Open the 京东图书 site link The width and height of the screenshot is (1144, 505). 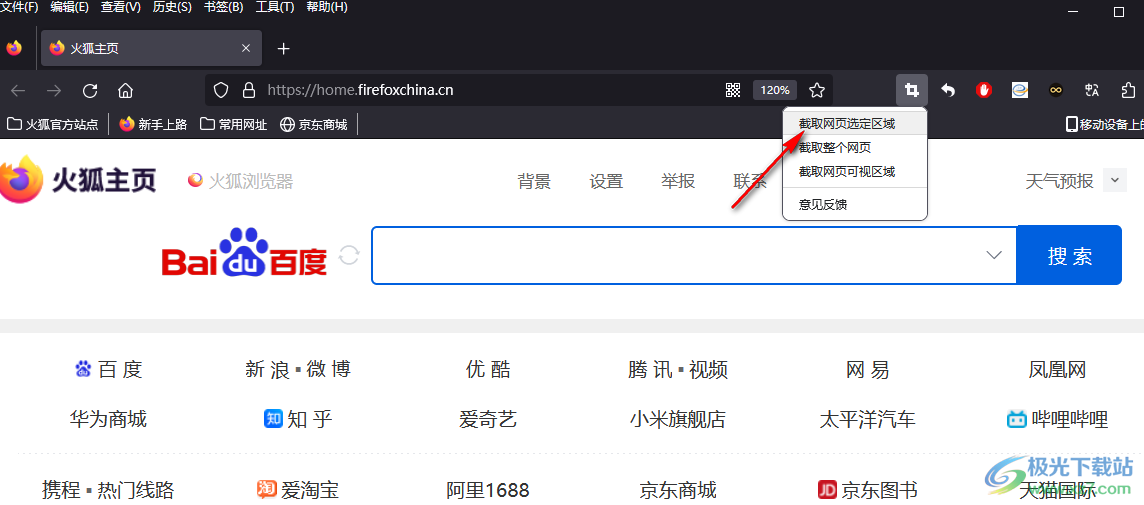coord(867,489)
